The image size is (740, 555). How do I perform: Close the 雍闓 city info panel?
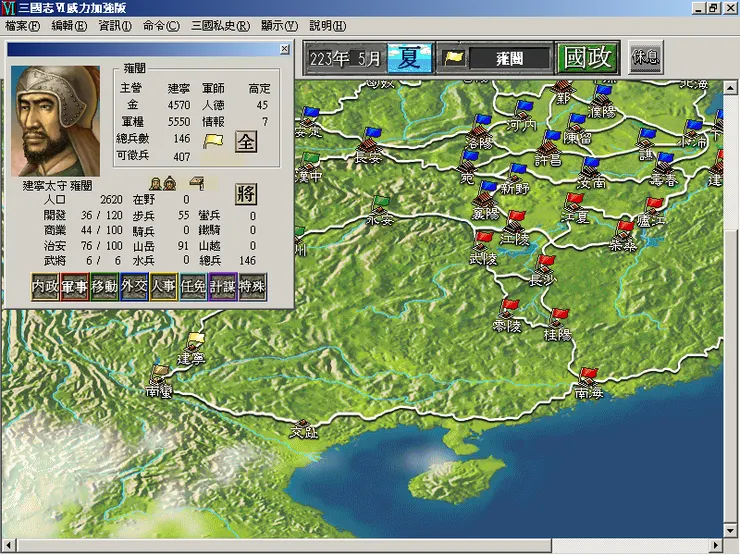coord(285,49)
